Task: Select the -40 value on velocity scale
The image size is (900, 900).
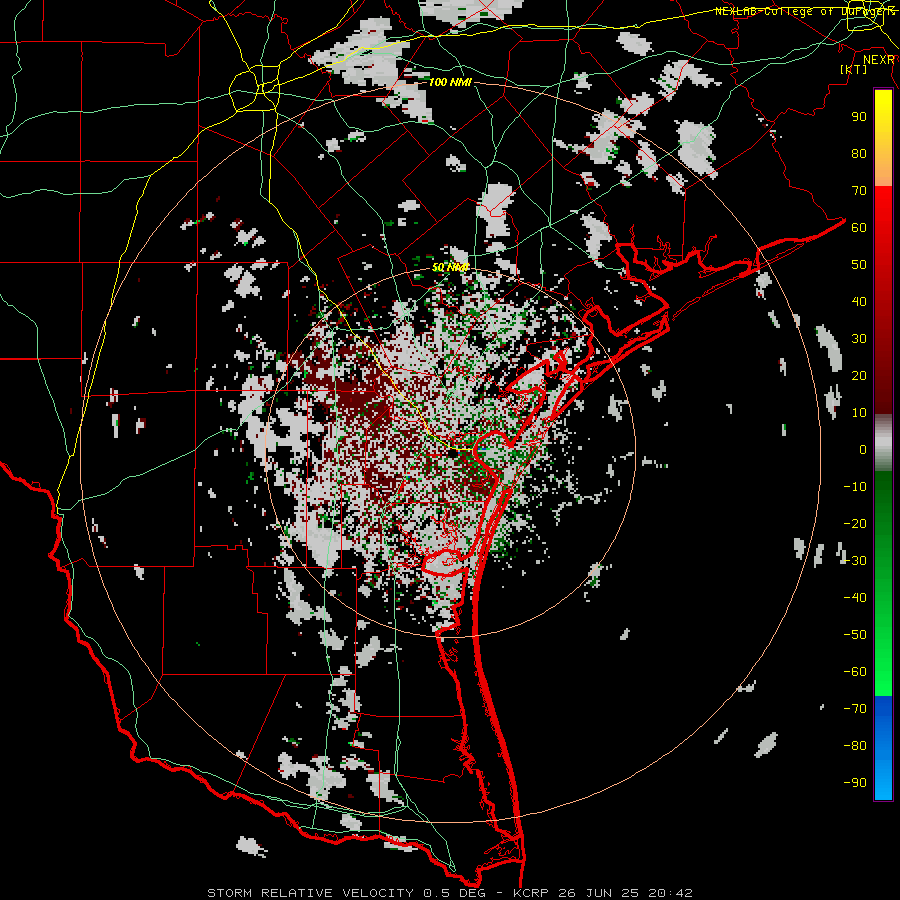Action: [x=855, y=598]
